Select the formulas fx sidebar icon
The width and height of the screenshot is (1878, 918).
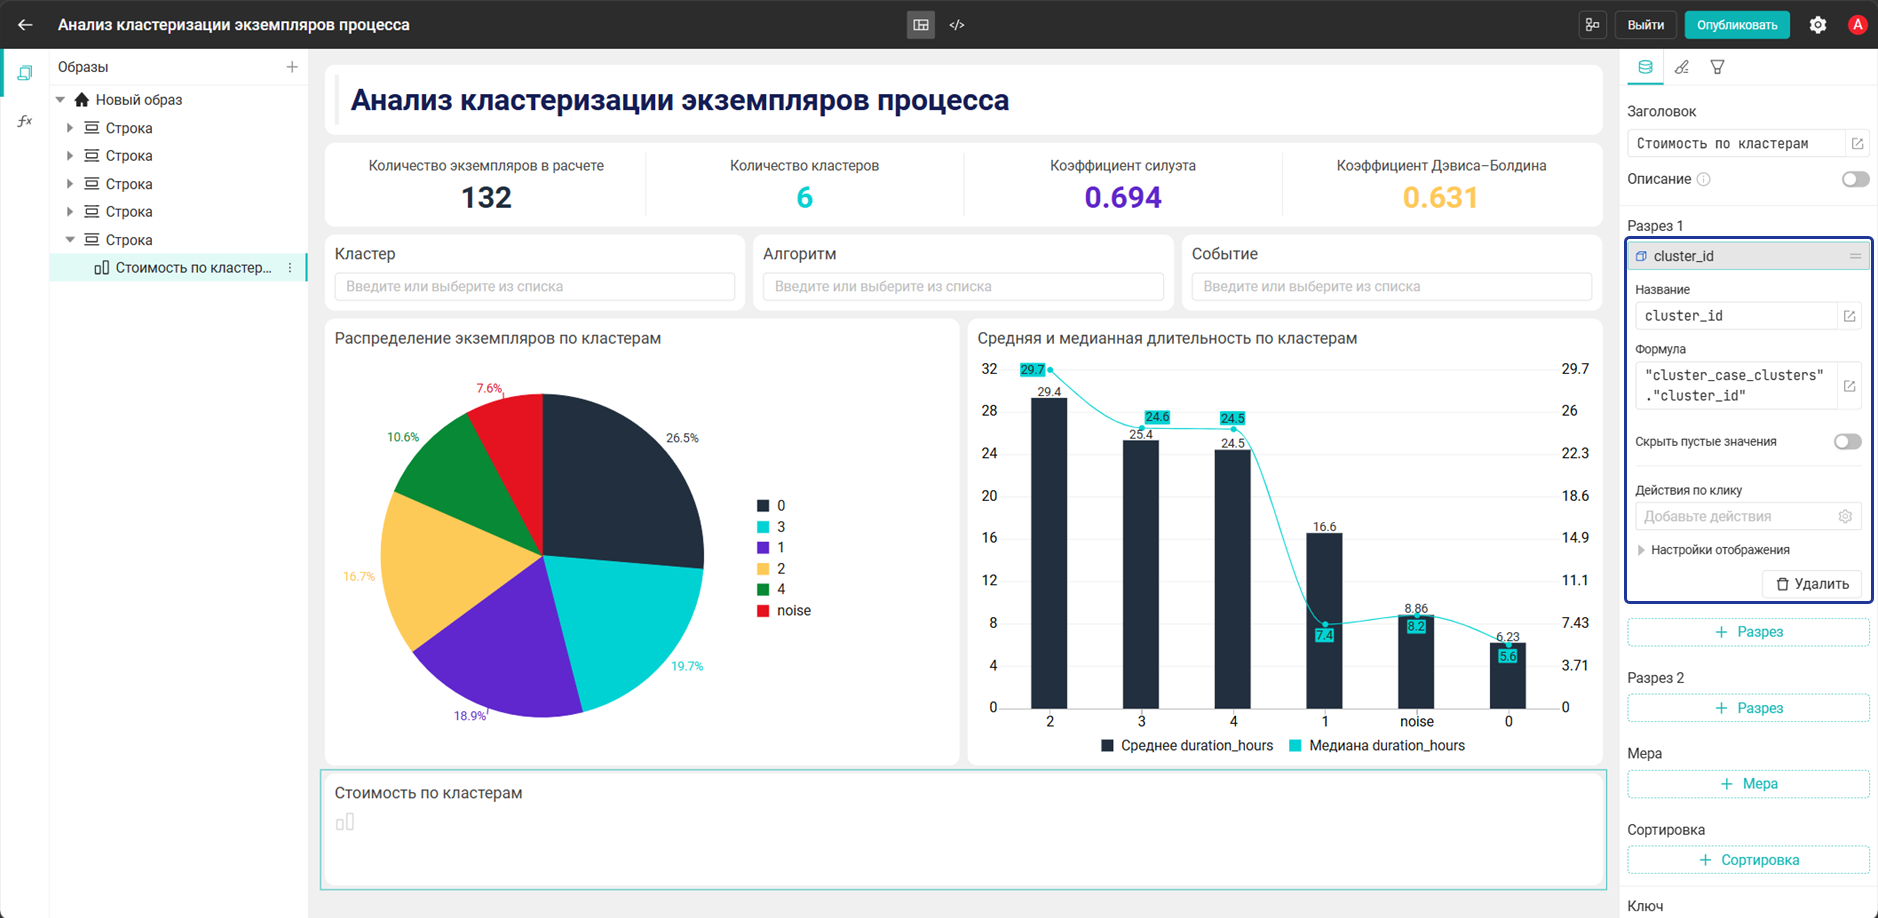pos(25,121)
